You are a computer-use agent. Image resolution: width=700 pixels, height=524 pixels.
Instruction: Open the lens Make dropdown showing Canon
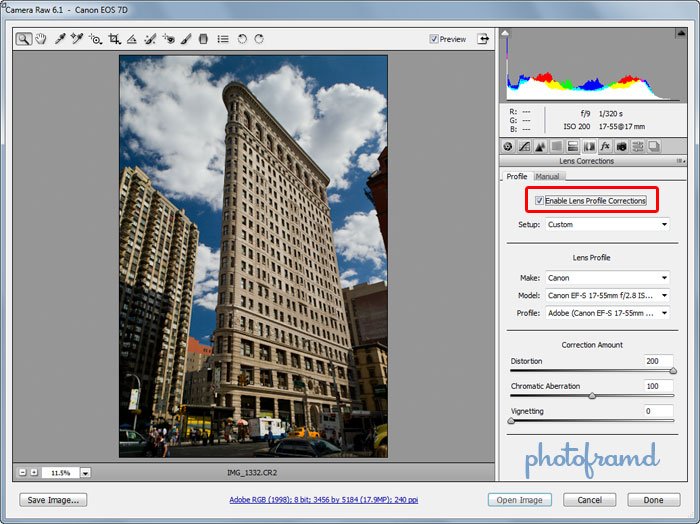(x=608, y=278)
